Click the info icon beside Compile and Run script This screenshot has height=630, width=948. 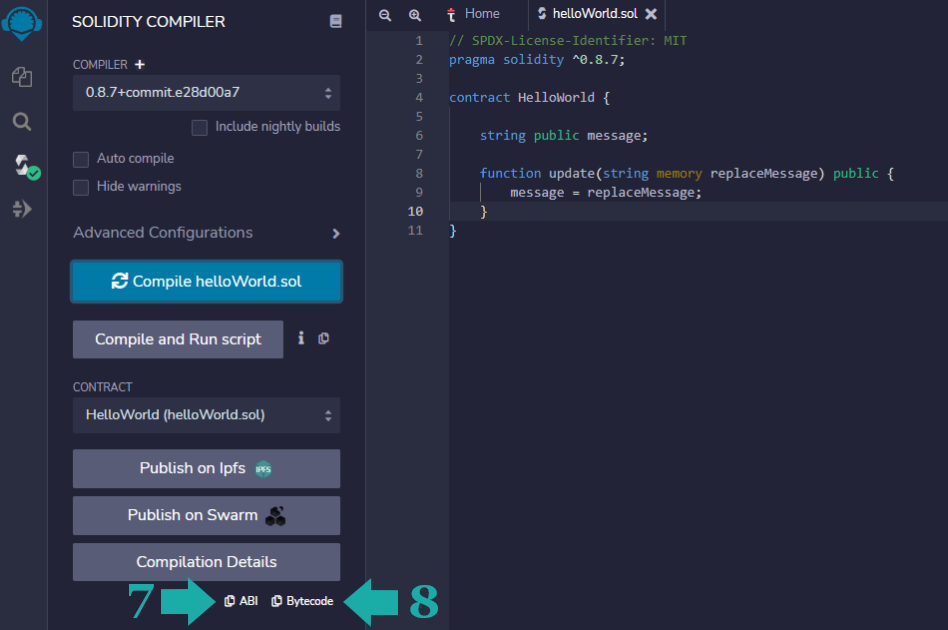301,338
